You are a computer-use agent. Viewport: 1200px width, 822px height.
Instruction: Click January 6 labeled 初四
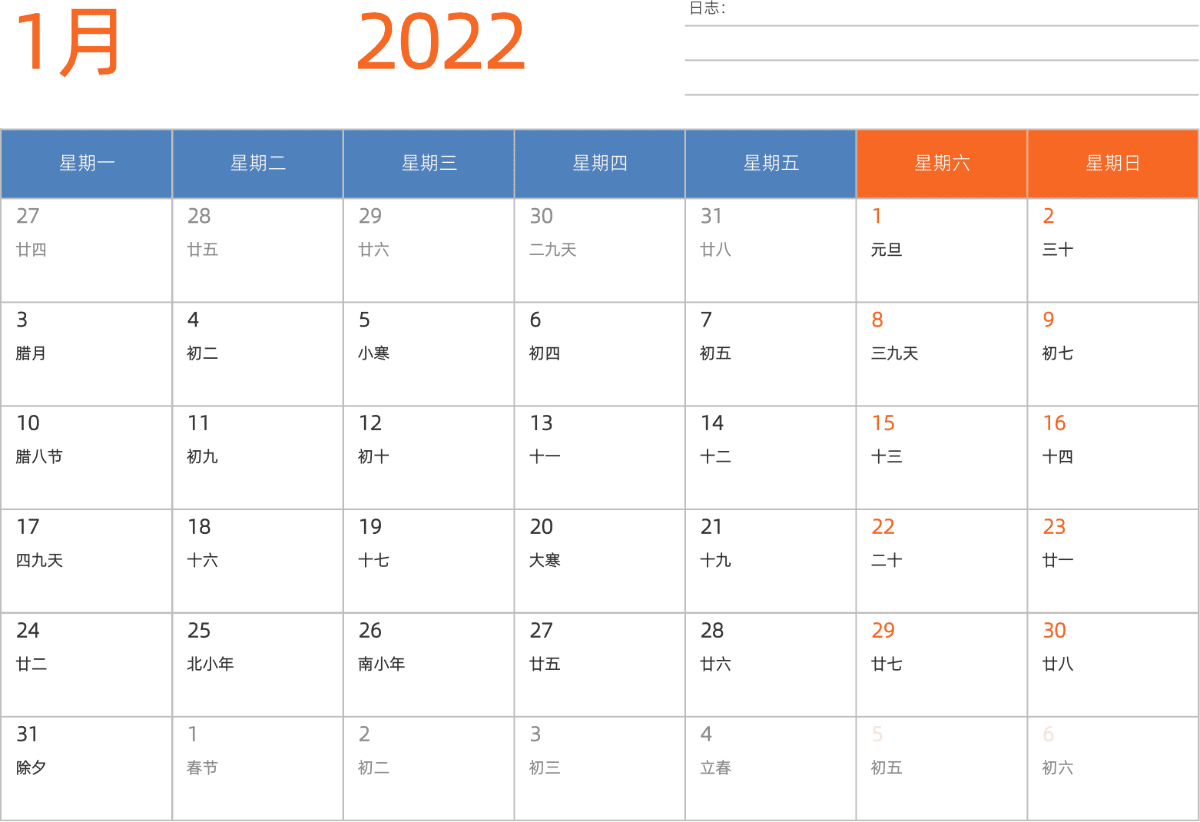tap(600, 354)
